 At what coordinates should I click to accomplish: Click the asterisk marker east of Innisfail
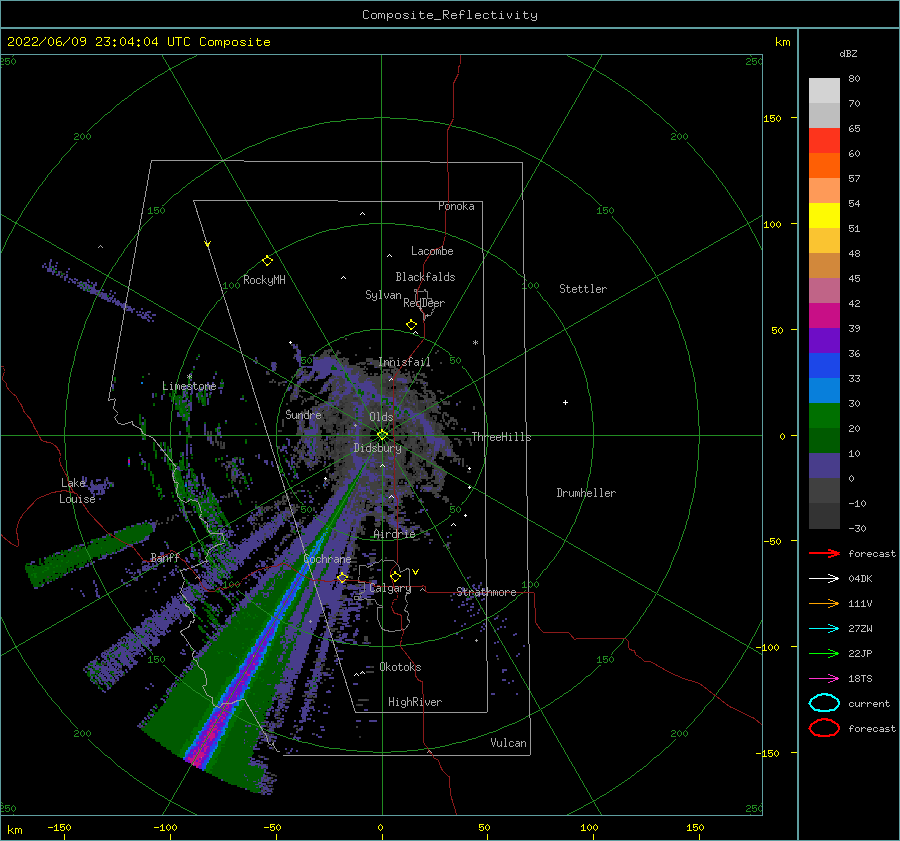pos(475,343)
